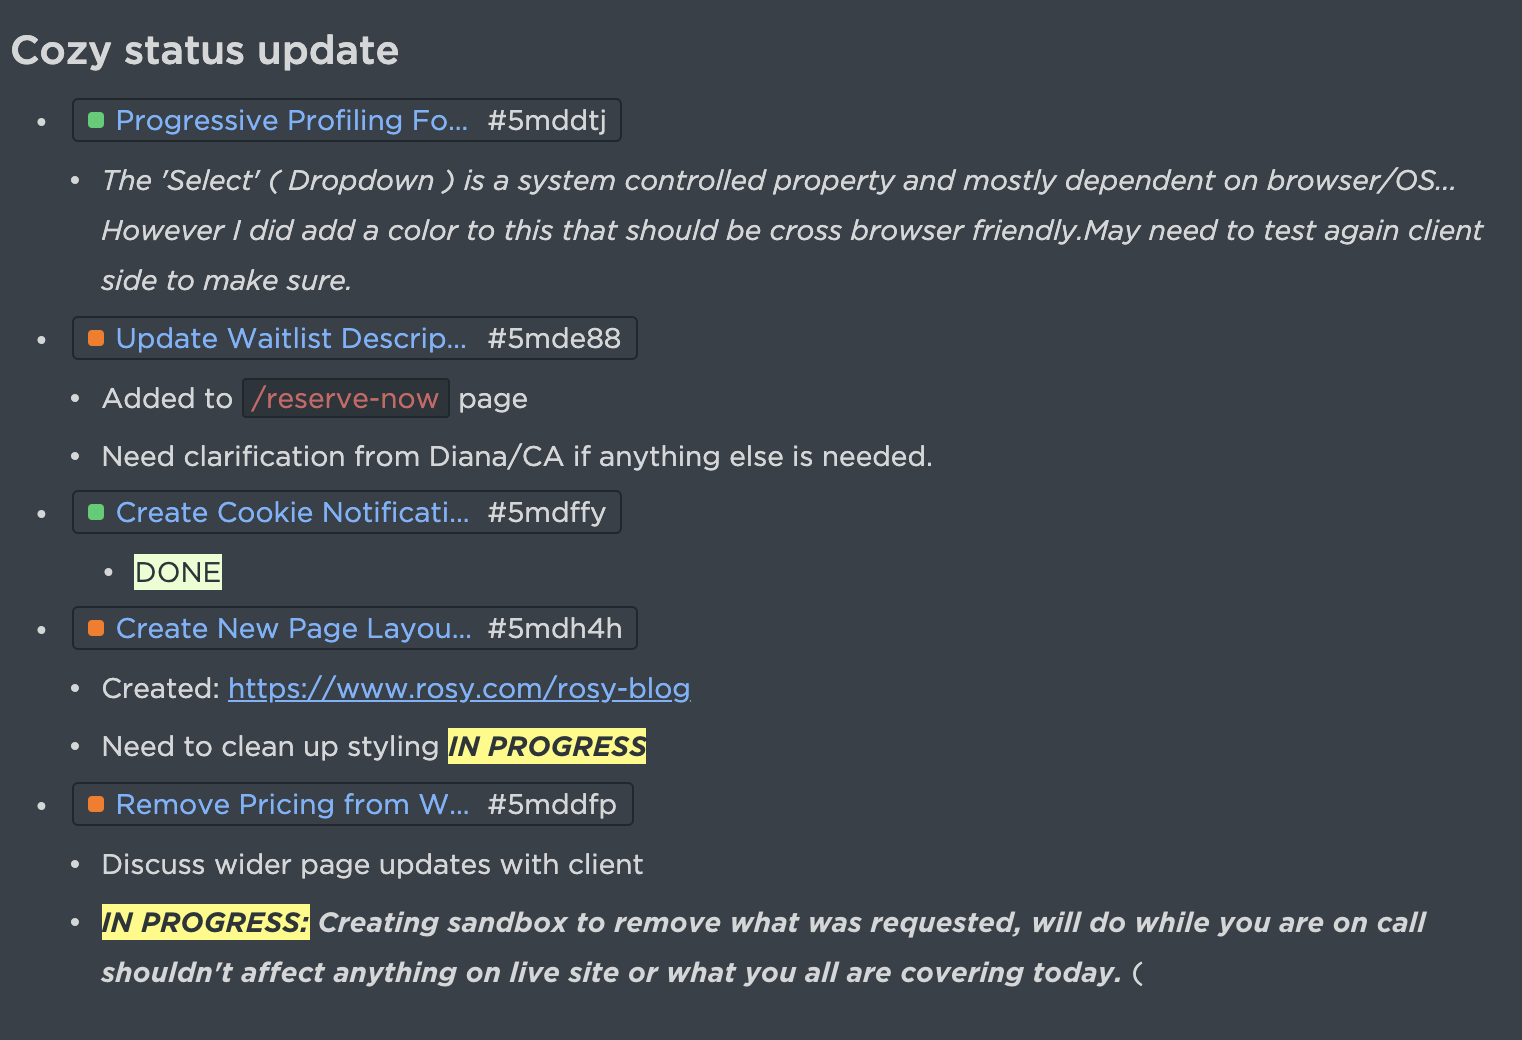Click task ID #5mddfp
1522x1040 pixels.
tap(552, 804)
